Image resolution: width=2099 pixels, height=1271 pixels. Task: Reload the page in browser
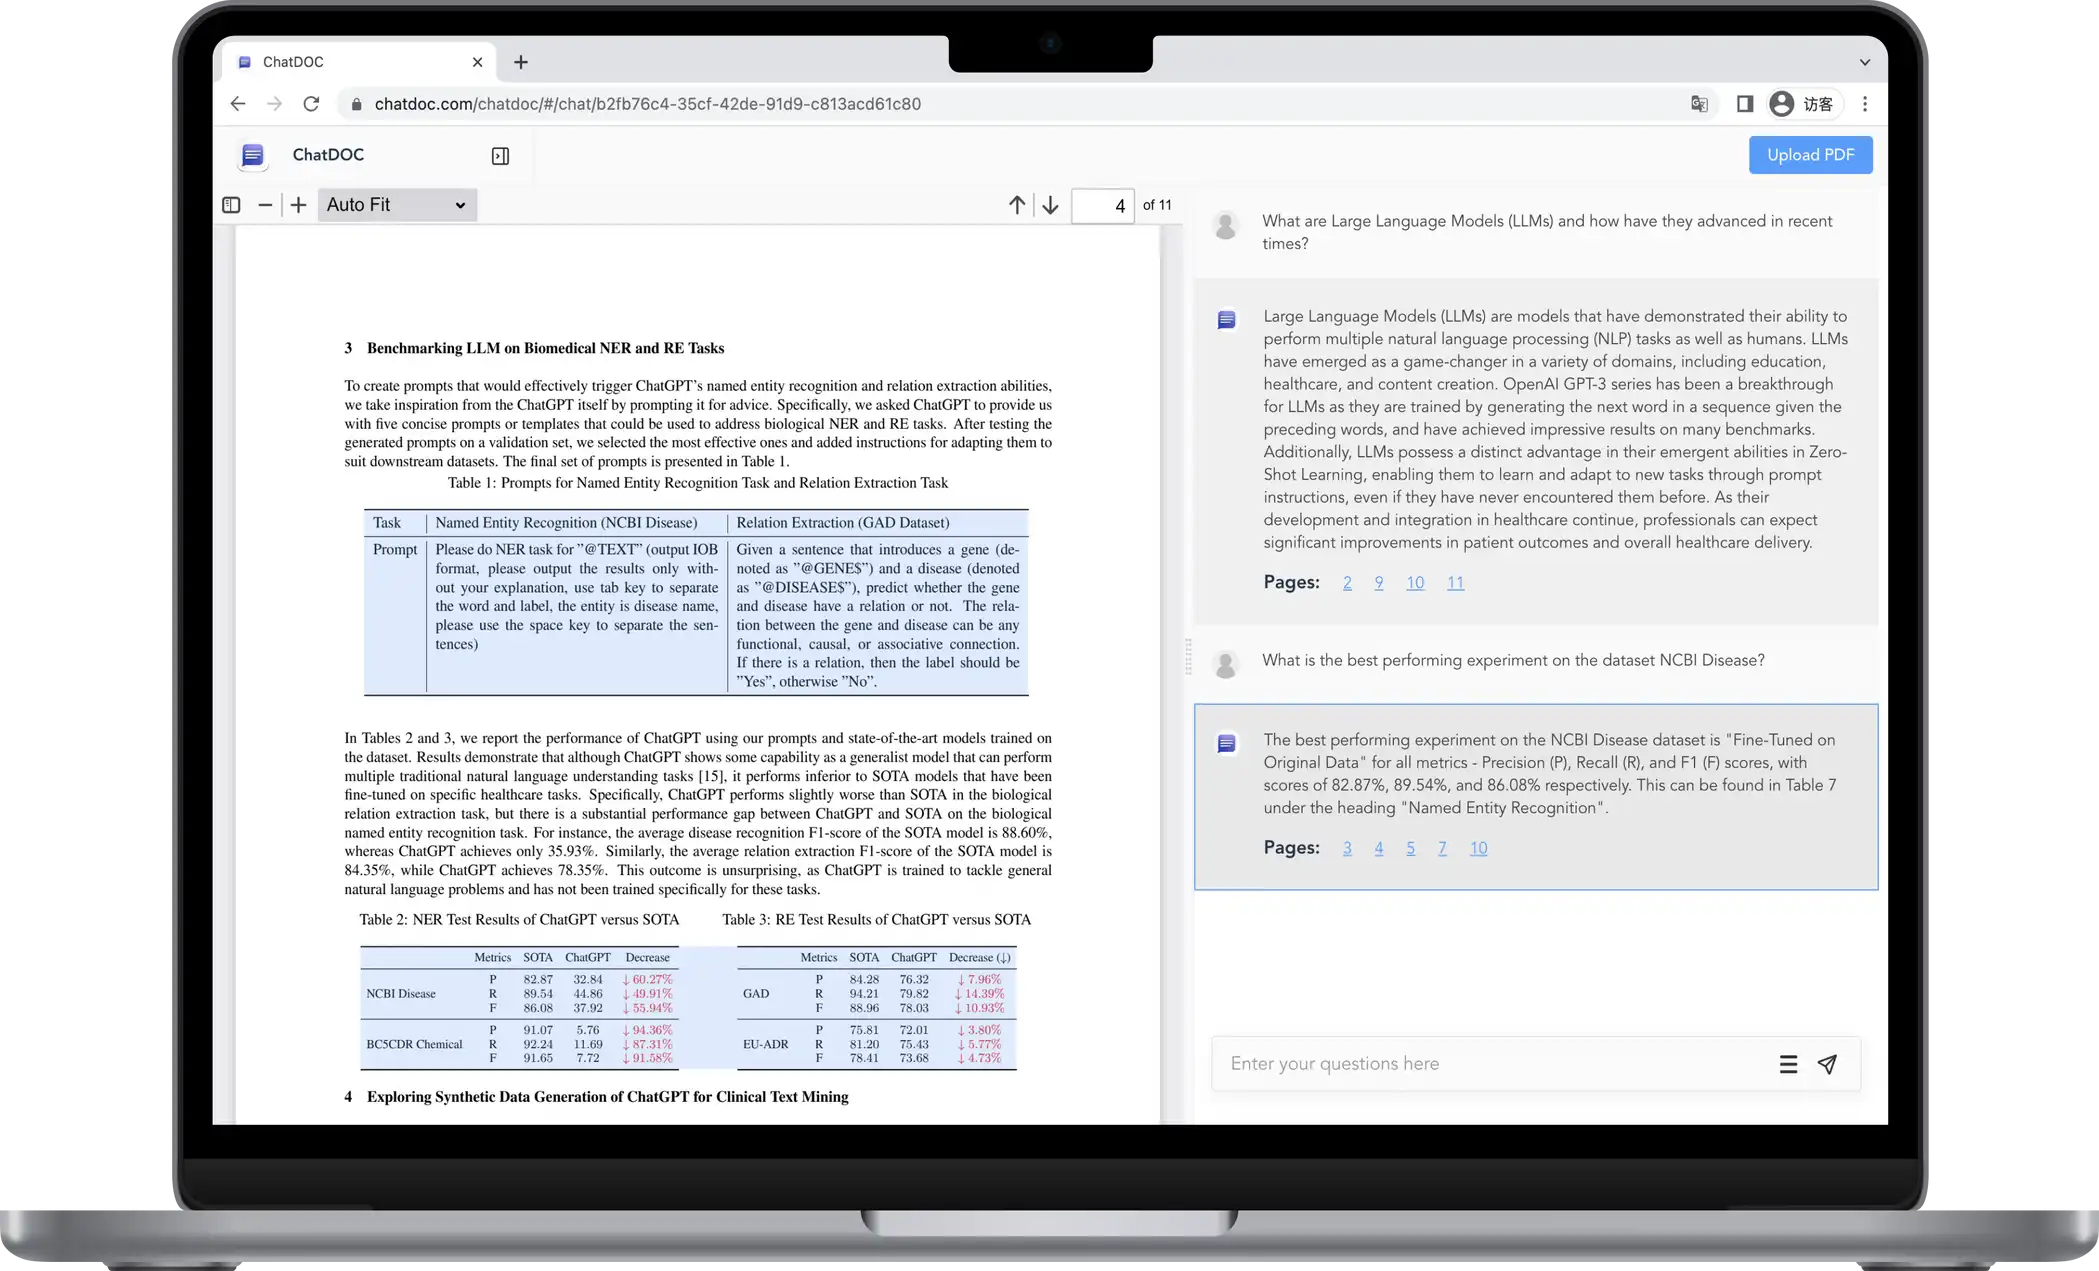311,104
